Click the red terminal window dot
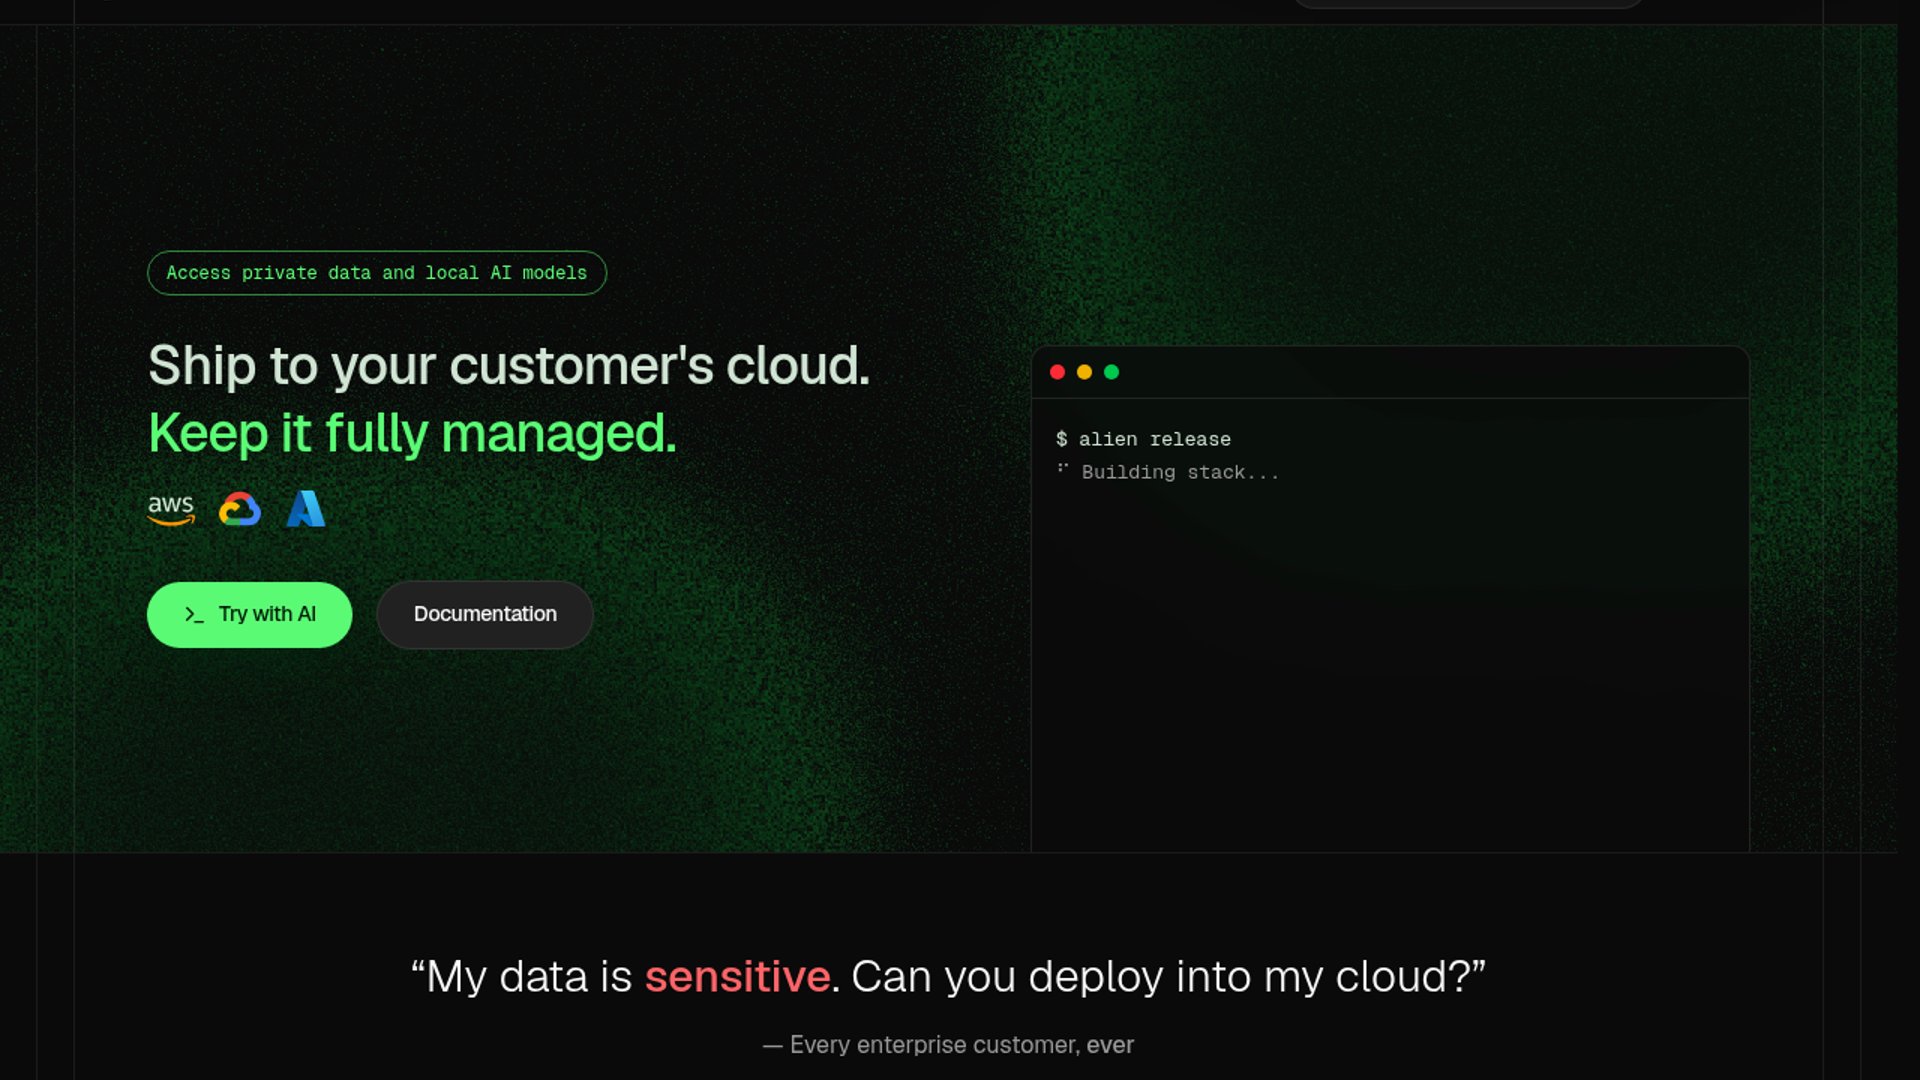 coord(1057,372)
